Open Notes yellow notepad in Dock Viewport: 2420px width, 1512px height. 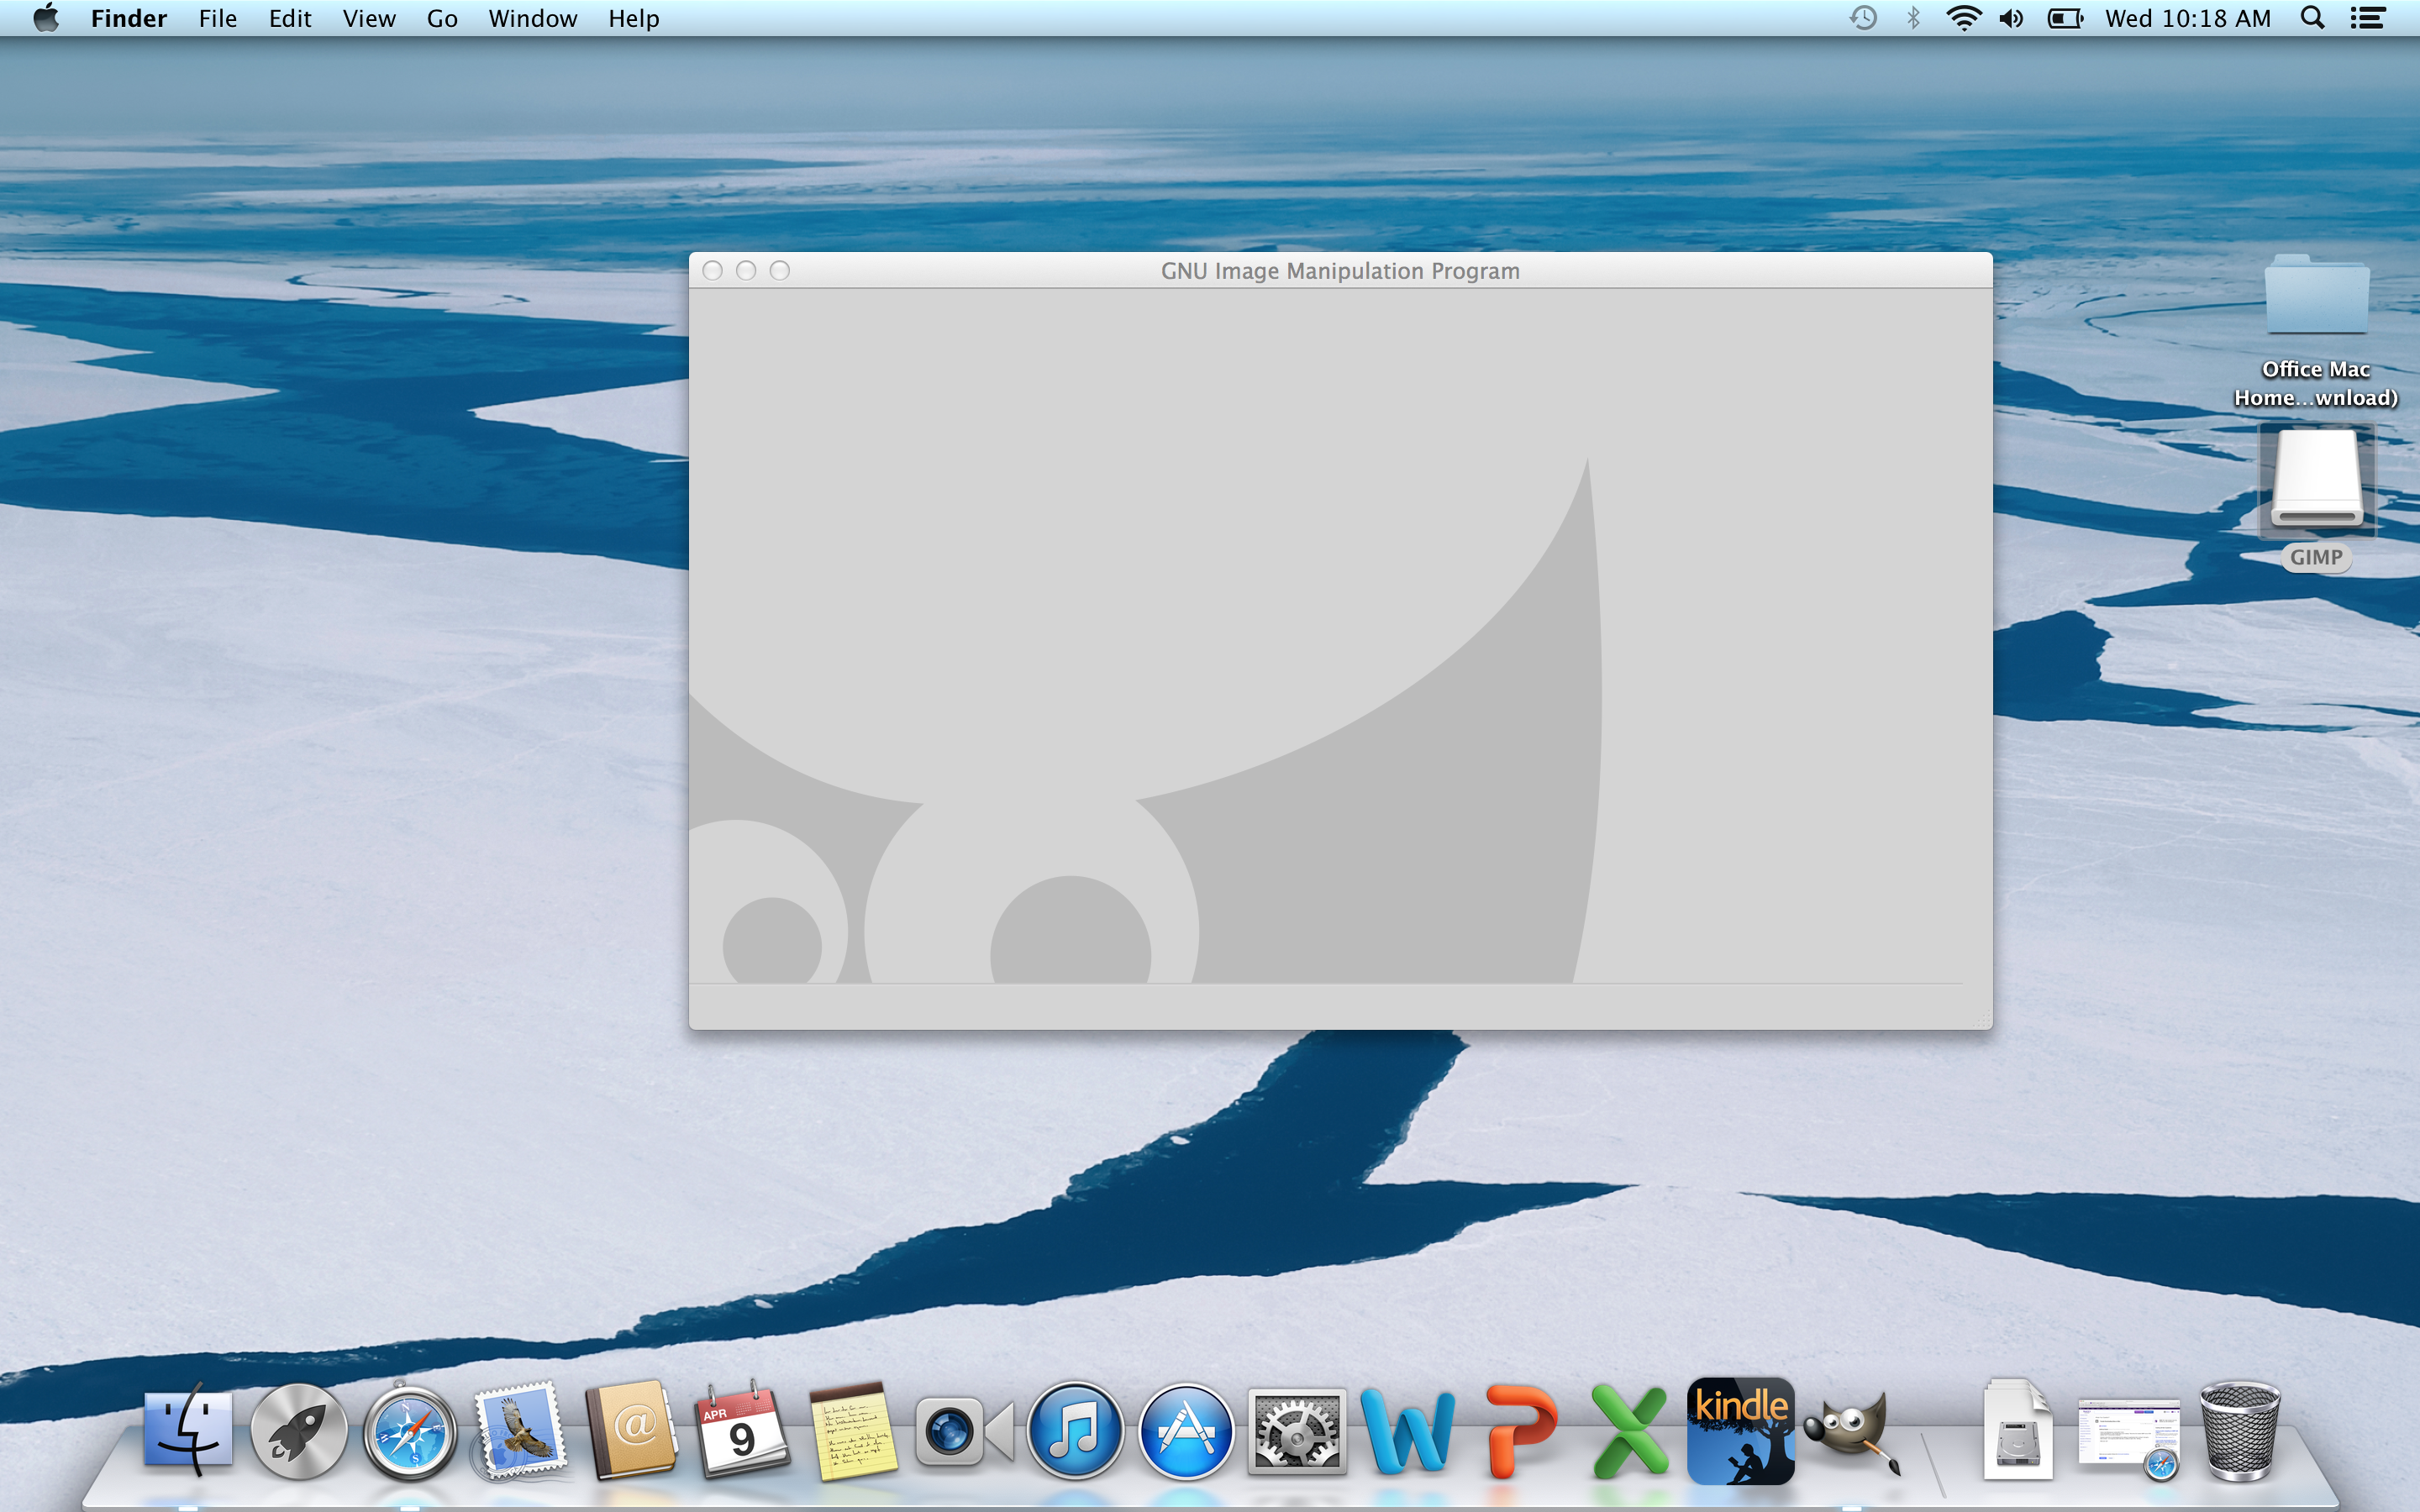(853, 1431)
